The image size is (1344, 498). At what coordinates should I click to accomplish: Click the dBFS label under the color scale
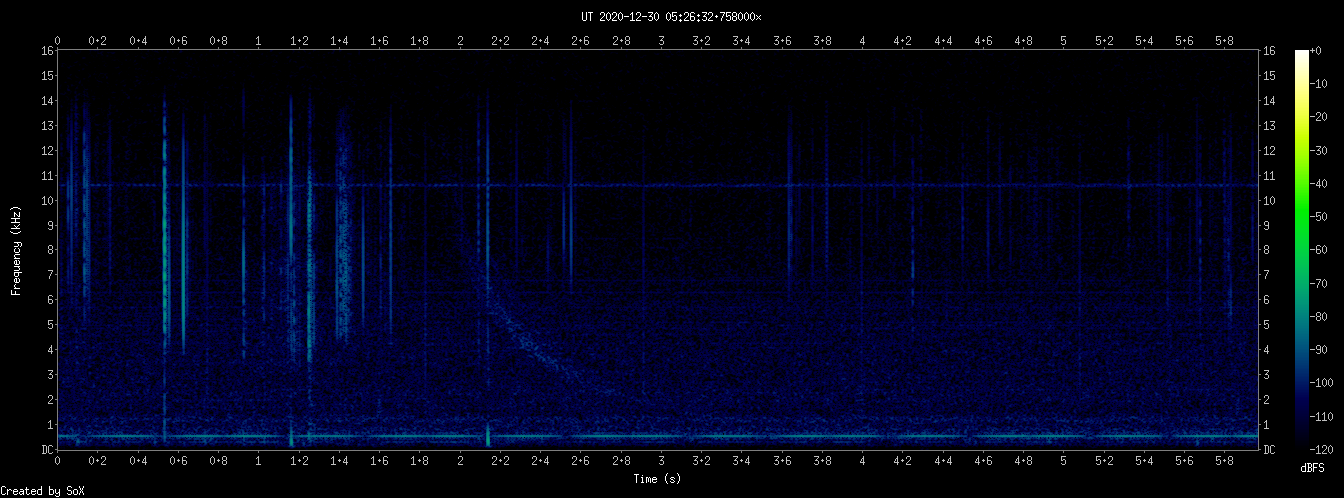[1312, 468]
